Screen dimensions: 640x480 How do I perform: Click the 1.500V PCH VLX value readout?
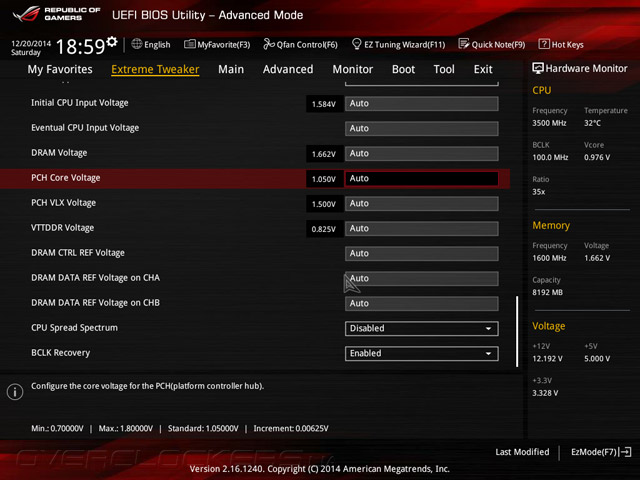[324, 204]
